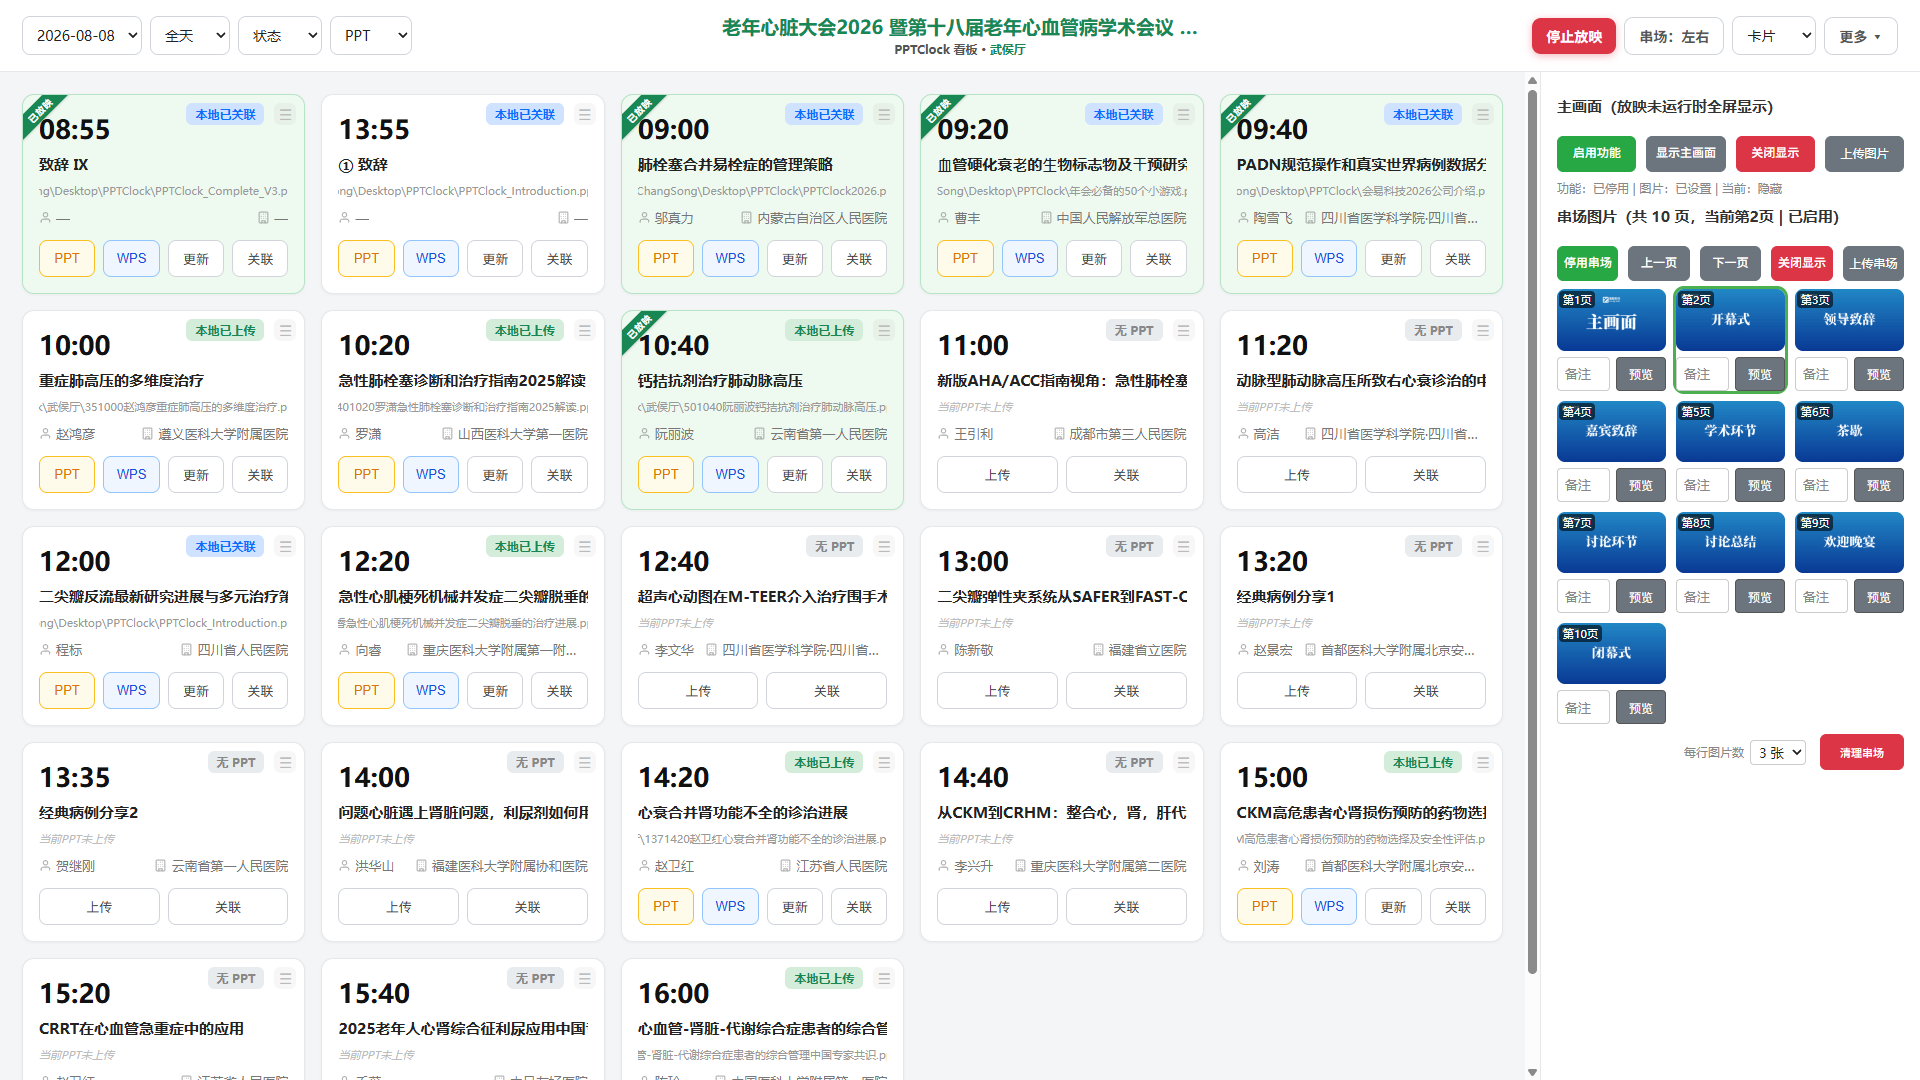Click 启用功能 green button
Viewport: 1920px width, 1080px height.
1596,154
